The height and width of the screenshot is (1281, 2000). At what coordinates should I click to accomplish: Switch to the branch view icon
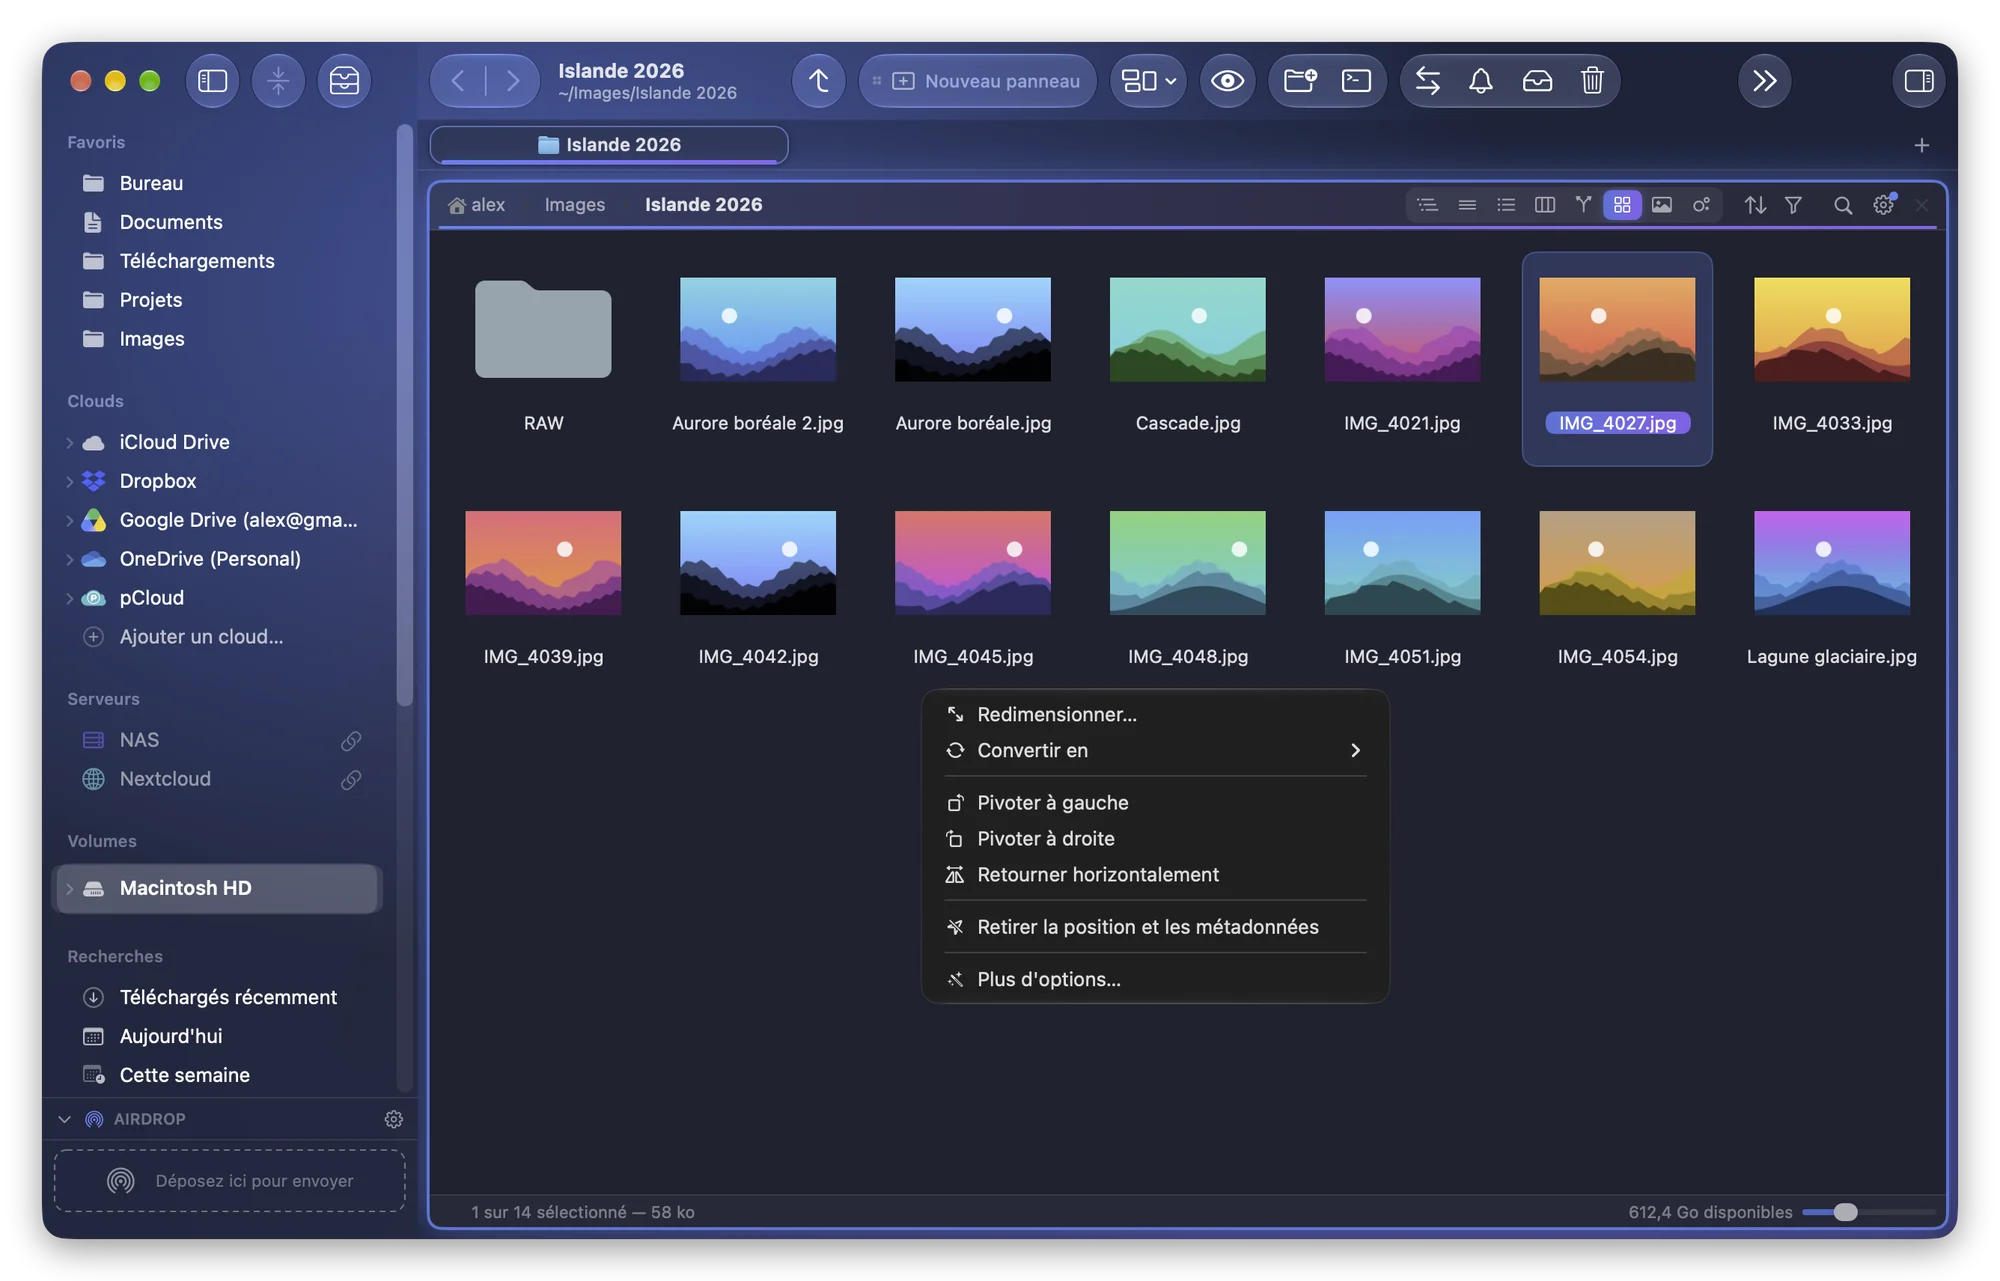[x=1583, y=205]
